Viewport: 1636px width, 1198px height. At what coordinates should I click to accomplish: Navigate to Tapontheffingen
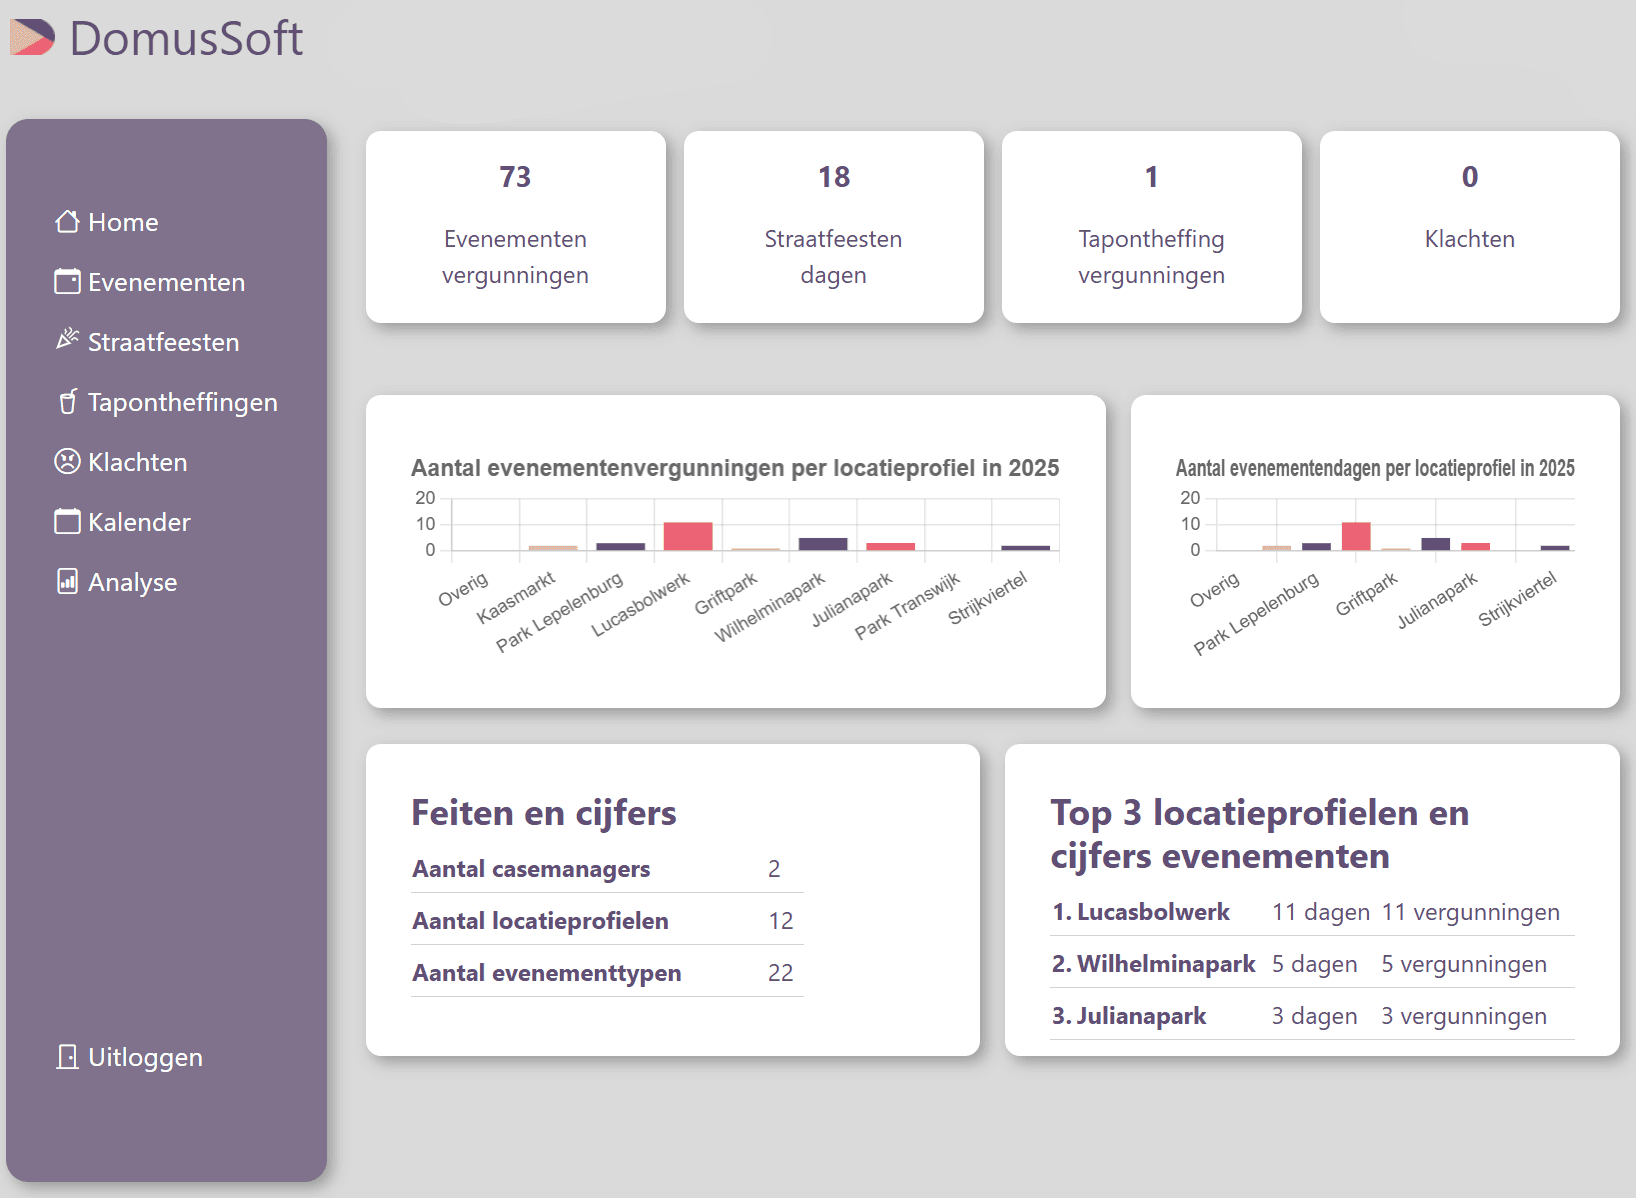tap(167, 402)
